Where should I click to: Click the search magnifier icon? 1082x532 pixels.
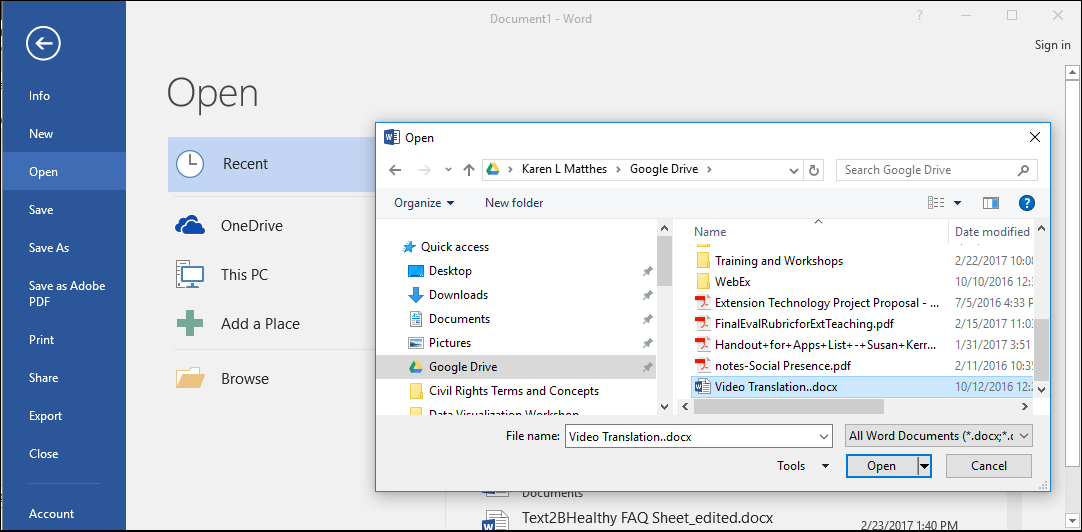(1023, 170)
